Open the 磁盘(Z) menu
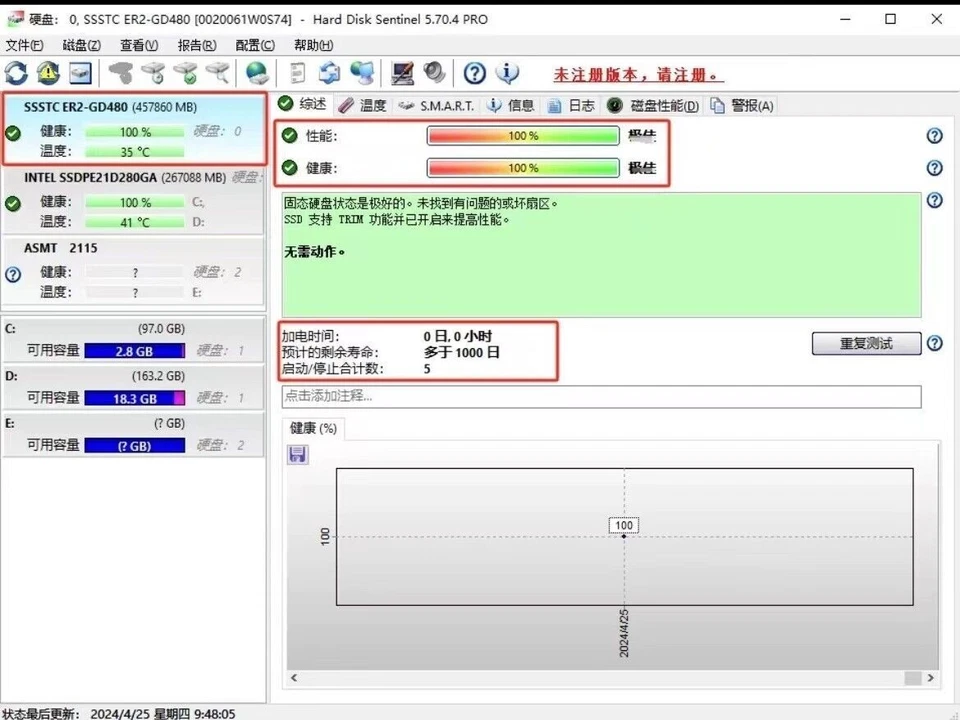The width and height of the screenshot is (960, 720). click(x=81, y=45)
